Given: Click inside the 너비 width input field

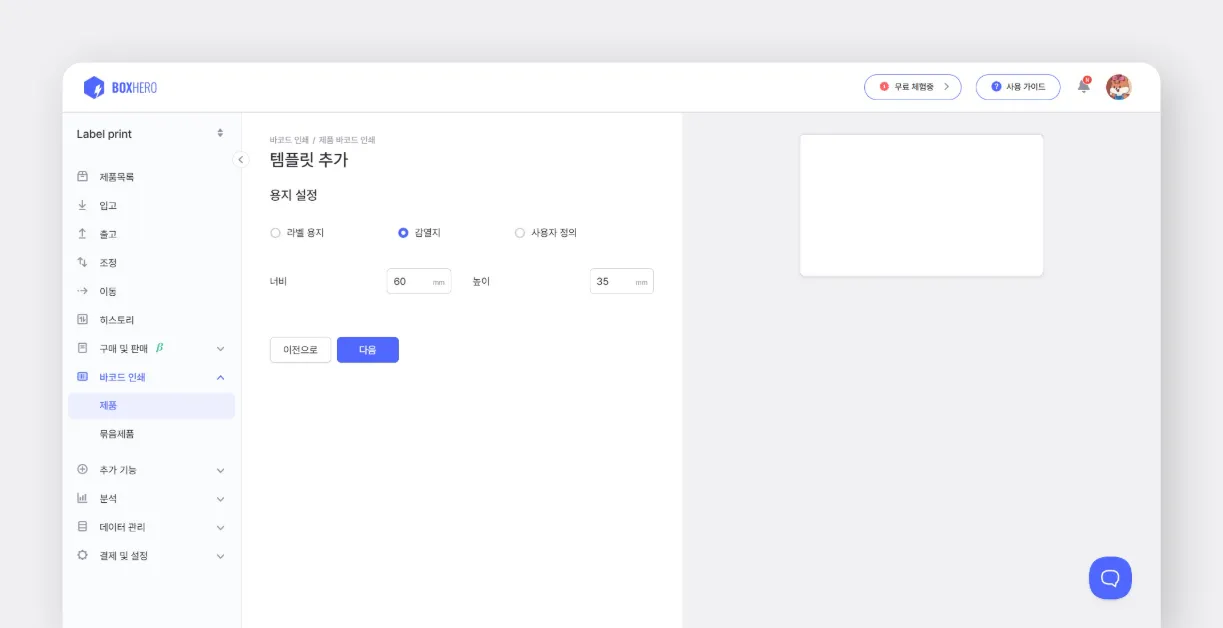Looking at the screenshot, I should pos(412,281).
